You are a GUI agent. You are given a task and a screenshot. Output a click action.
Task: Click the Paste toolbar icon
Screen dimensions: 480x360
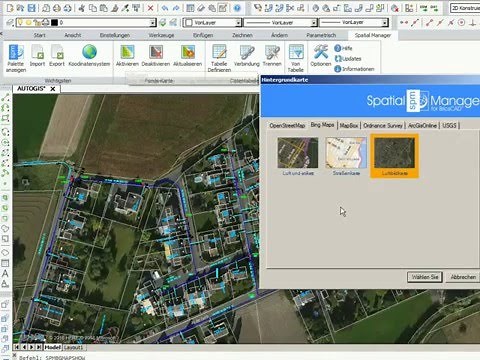click(104, 8)
